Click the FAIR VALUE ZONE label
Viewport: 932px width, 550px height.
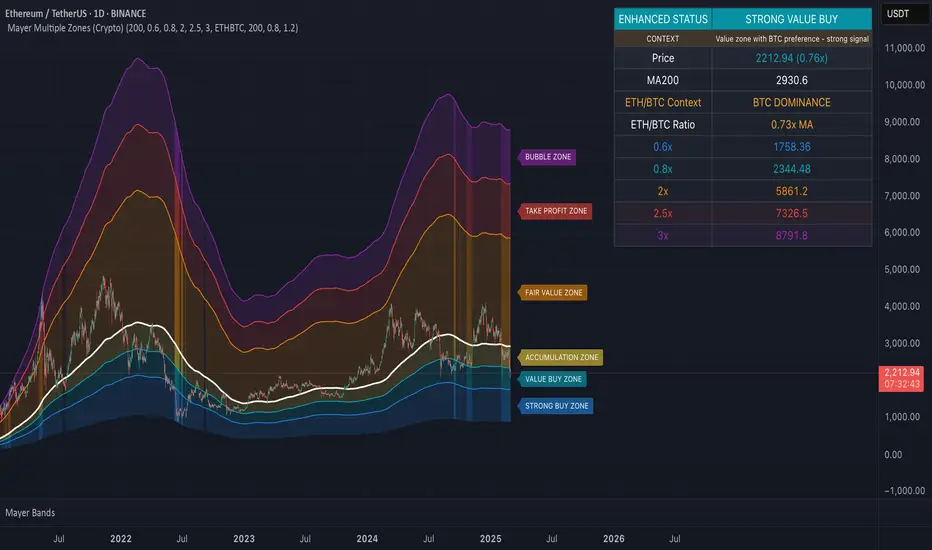(x=553, y=293)
